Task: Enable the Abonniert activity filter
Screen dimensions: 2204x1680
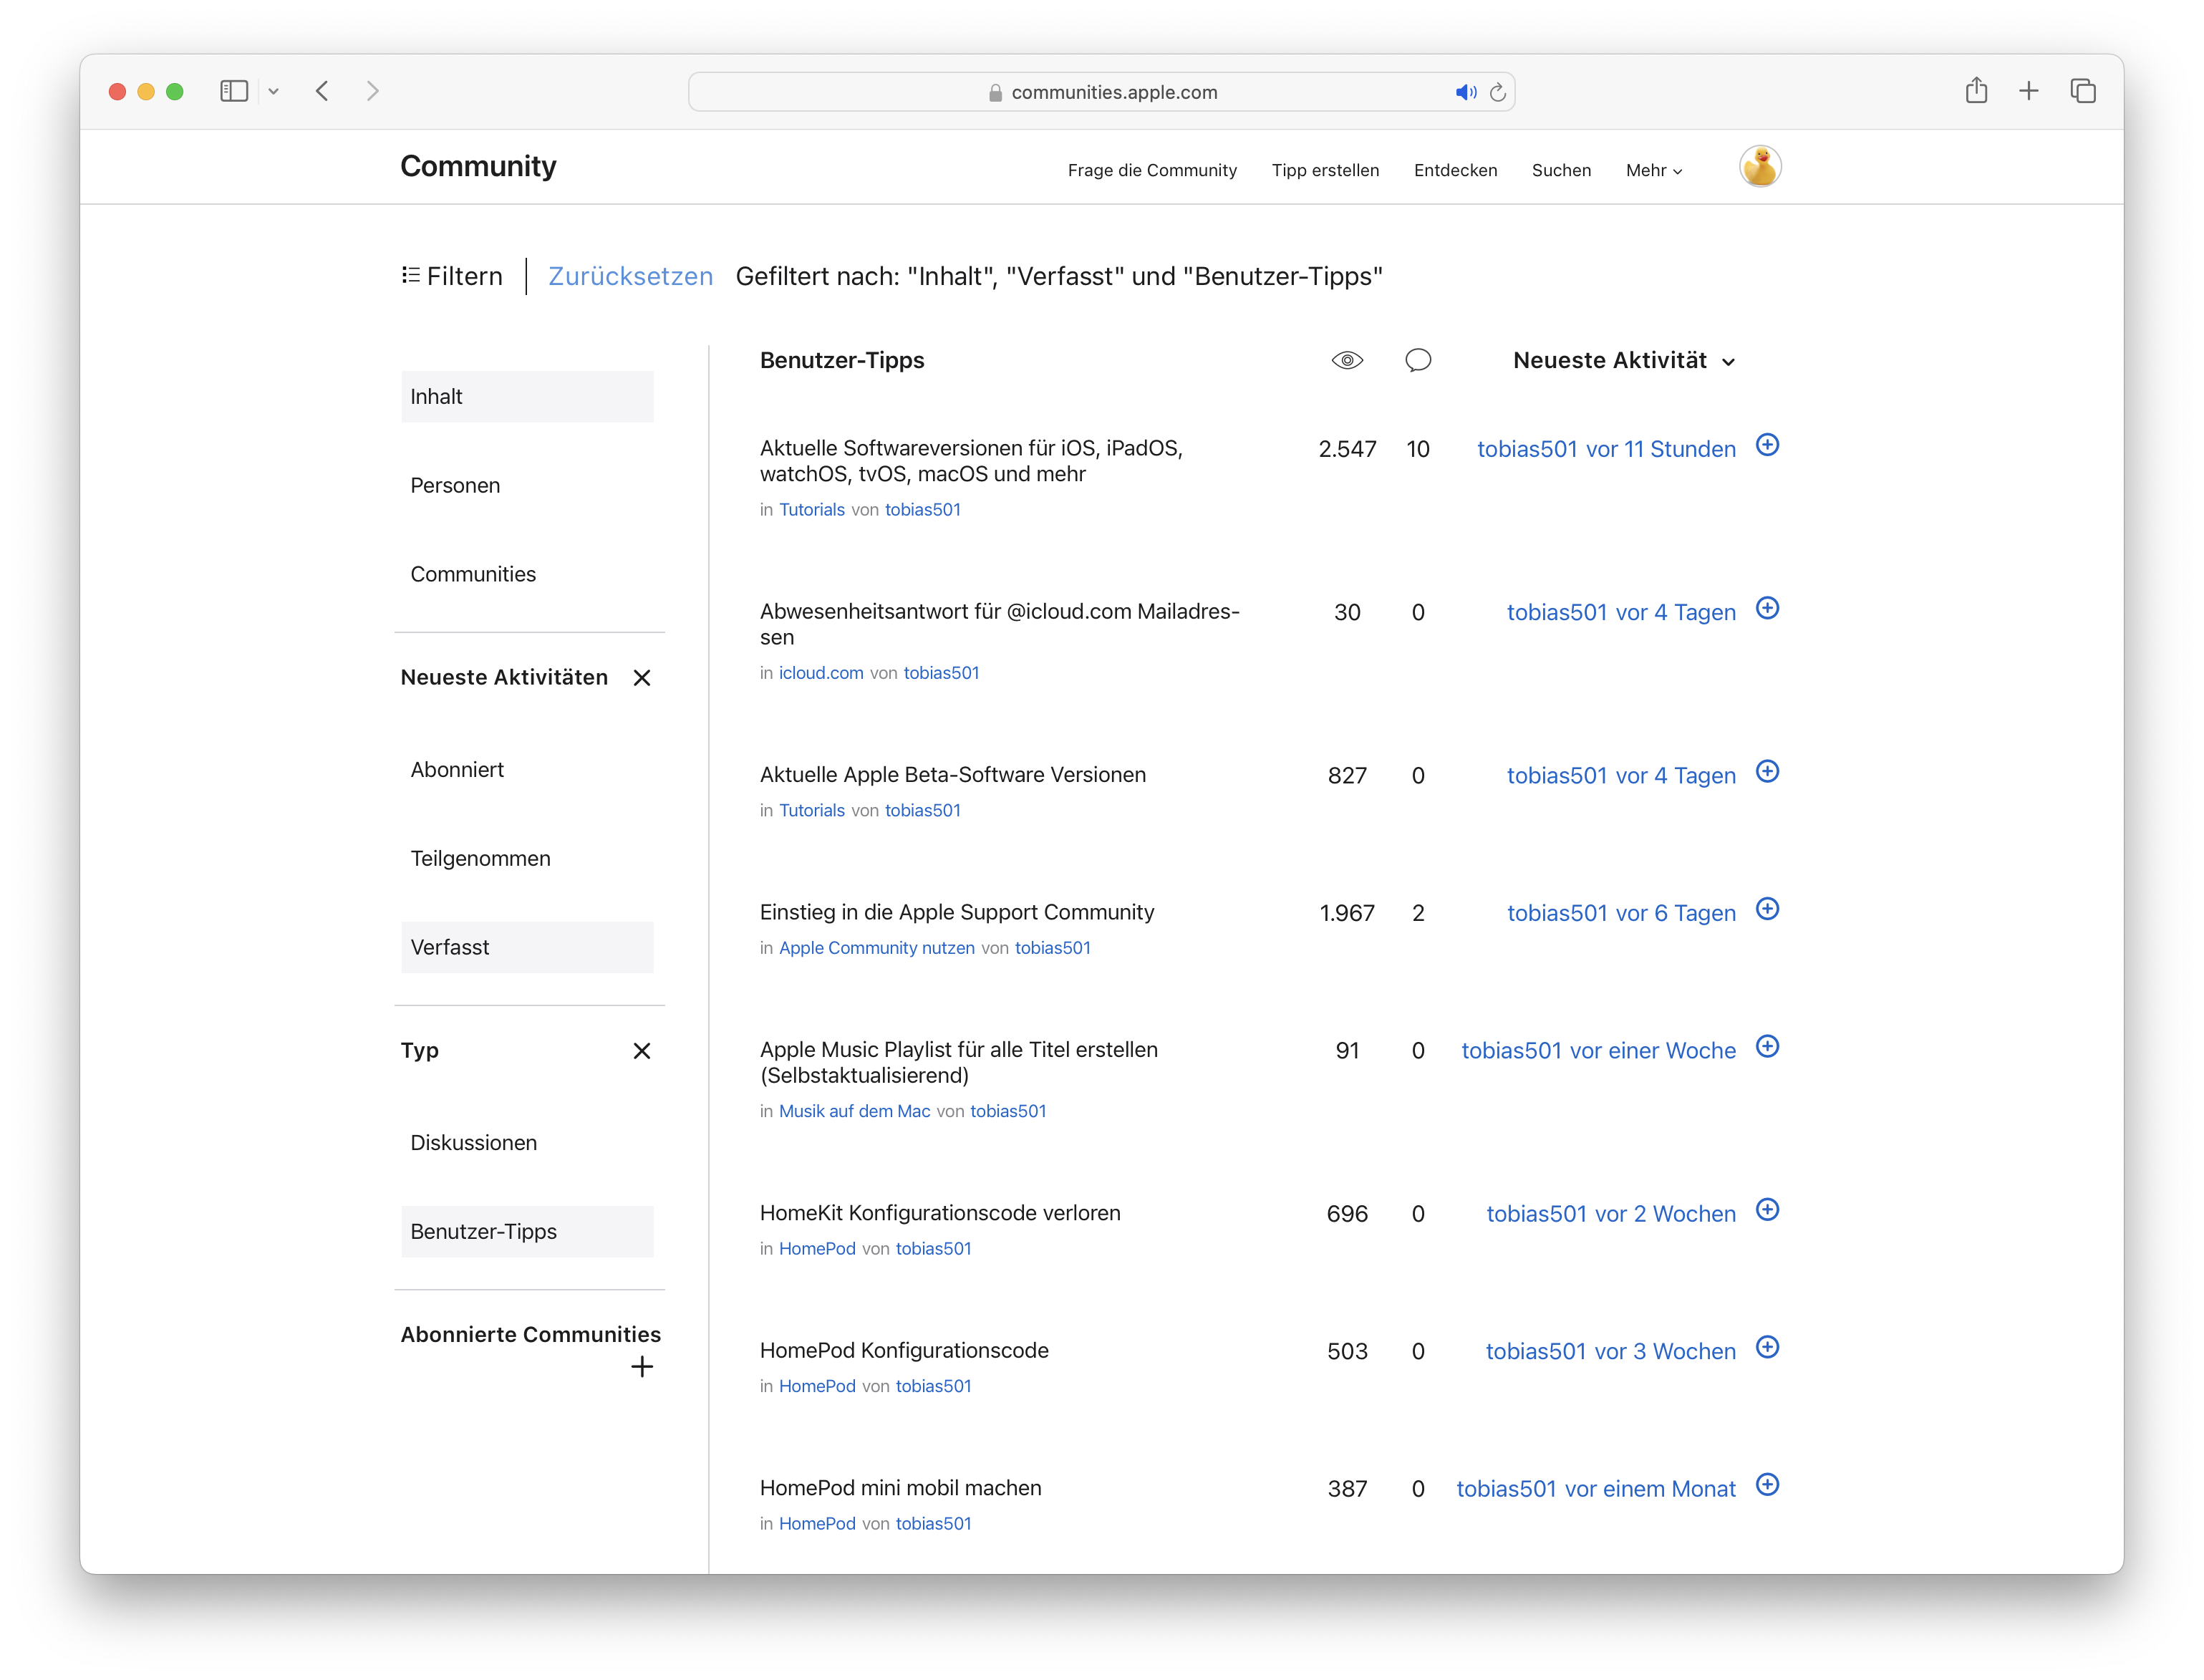Action: [457, 769]
